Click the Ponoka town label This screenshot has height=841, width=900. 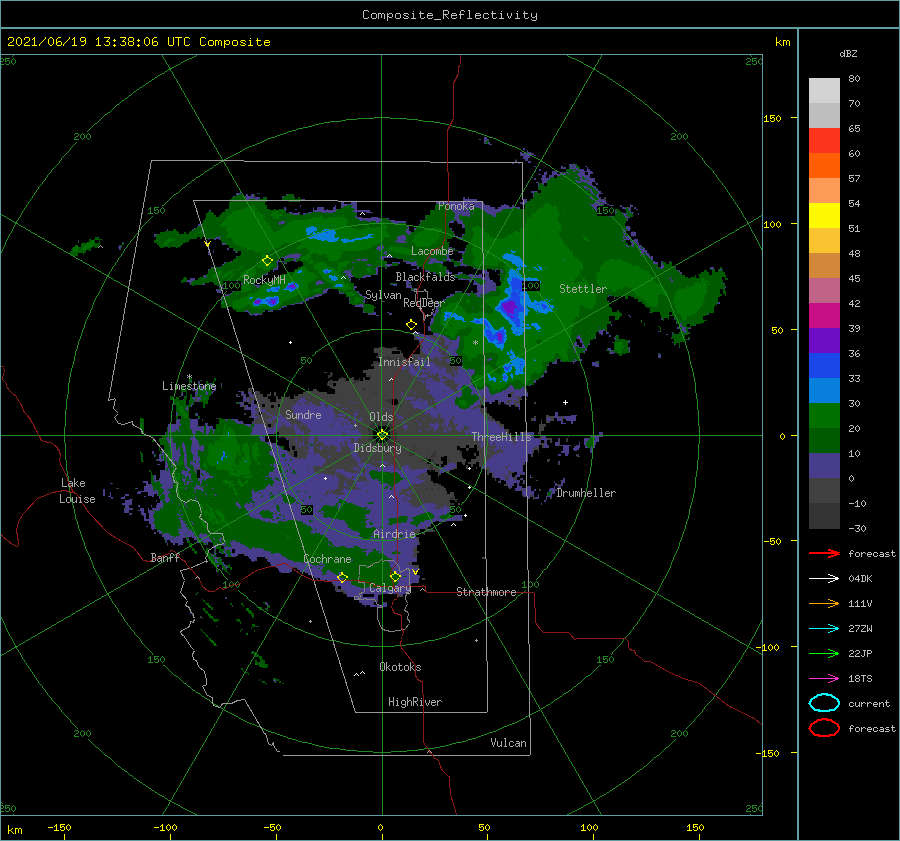(456, 206)
